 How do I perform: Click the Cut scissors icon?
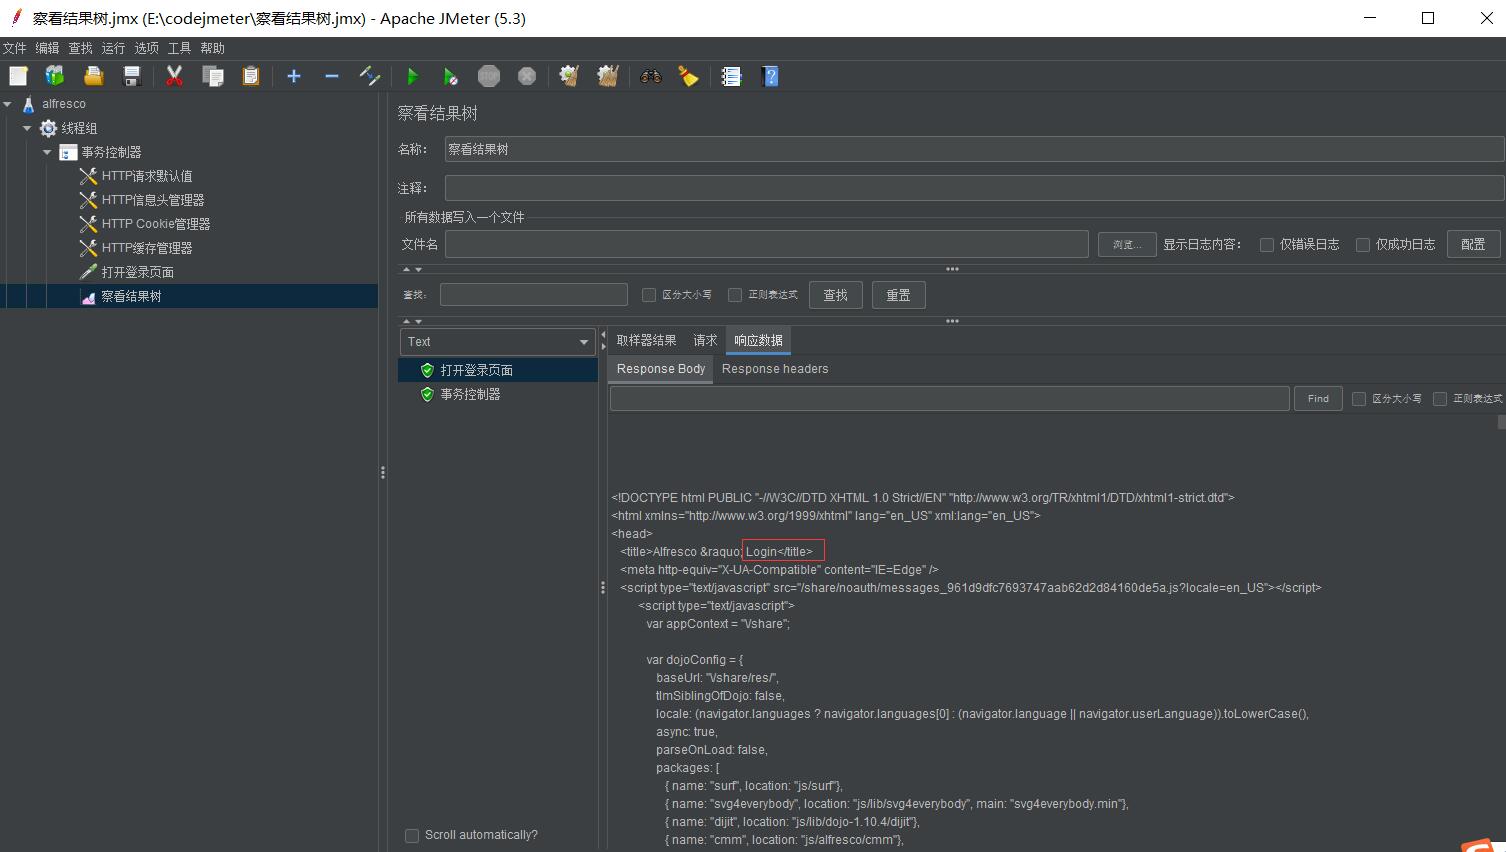(x=174, y=76)
